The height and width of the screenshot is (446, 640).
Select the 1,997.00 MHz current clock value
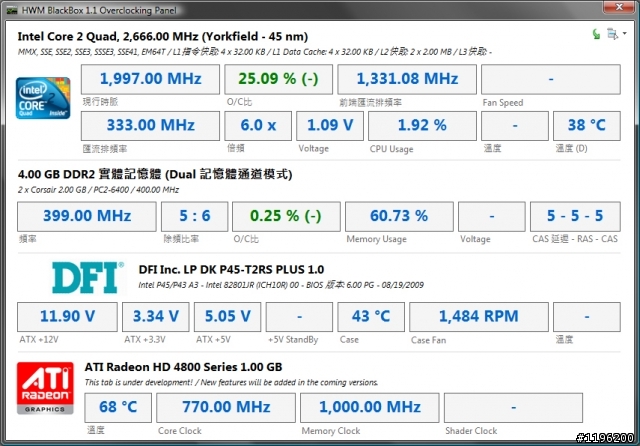pos(150,79)
